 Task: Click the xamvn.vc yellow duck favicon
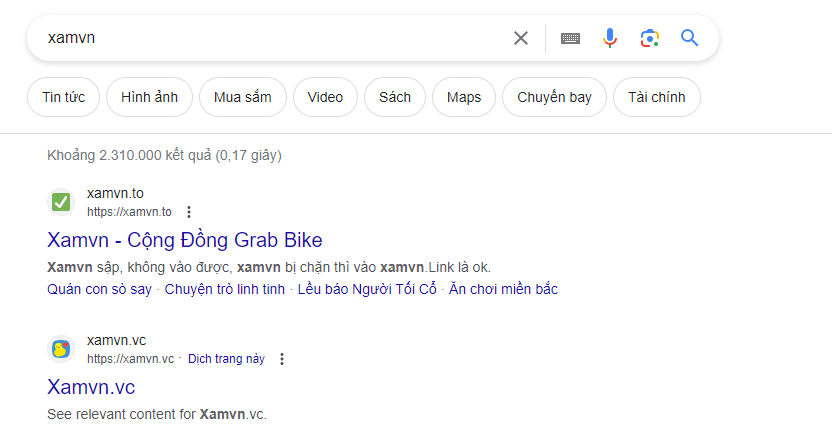coord(61,349)
